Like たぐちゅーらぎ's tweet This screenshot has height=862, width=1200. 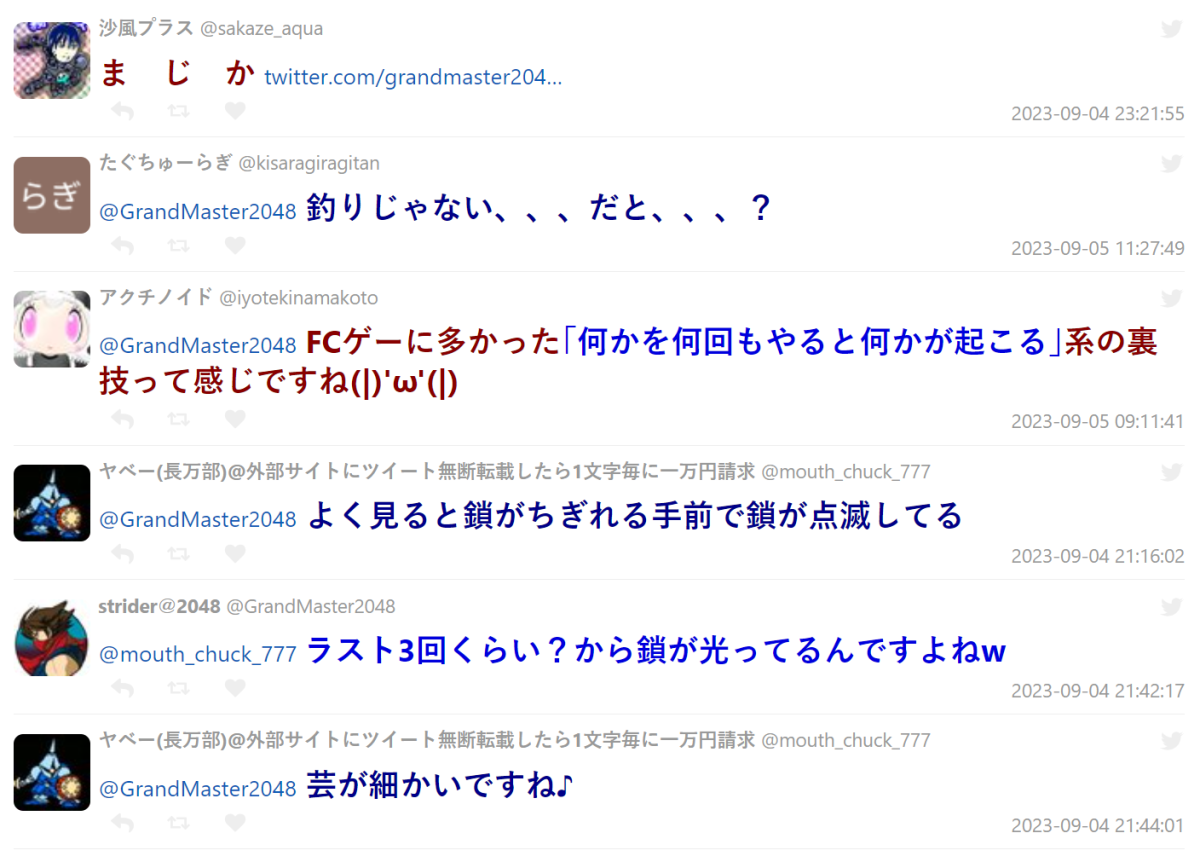235,245
